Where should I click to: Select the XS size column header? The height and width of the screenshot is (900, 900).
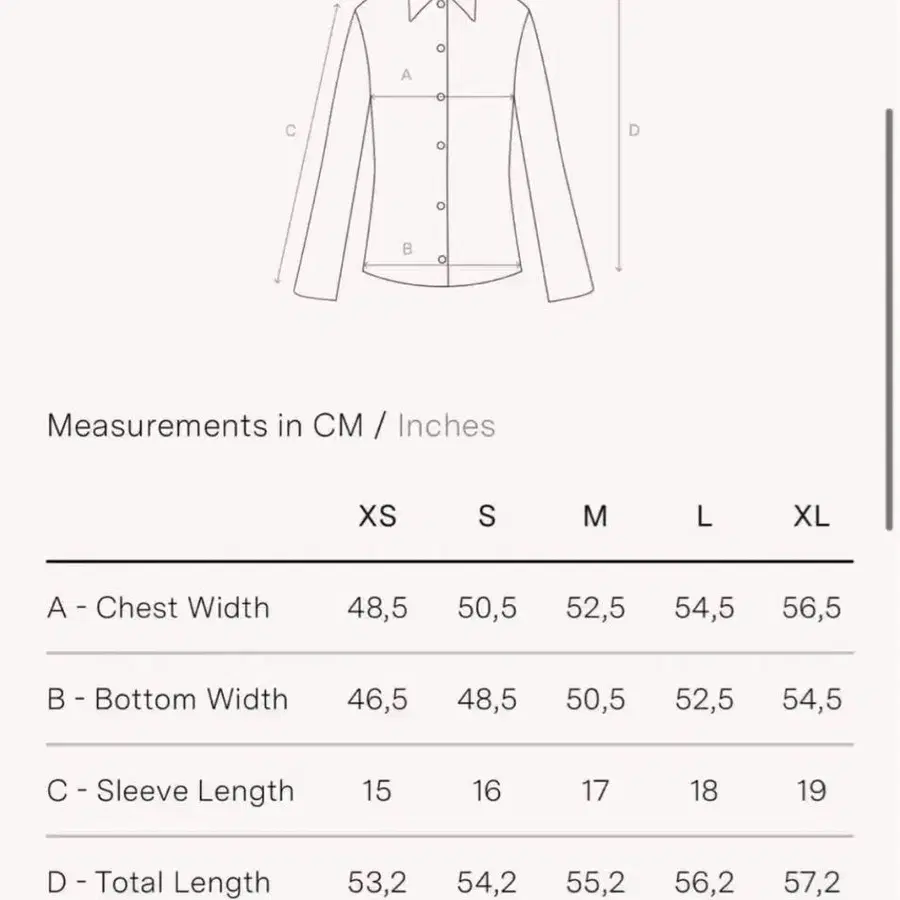coord(377,516)
